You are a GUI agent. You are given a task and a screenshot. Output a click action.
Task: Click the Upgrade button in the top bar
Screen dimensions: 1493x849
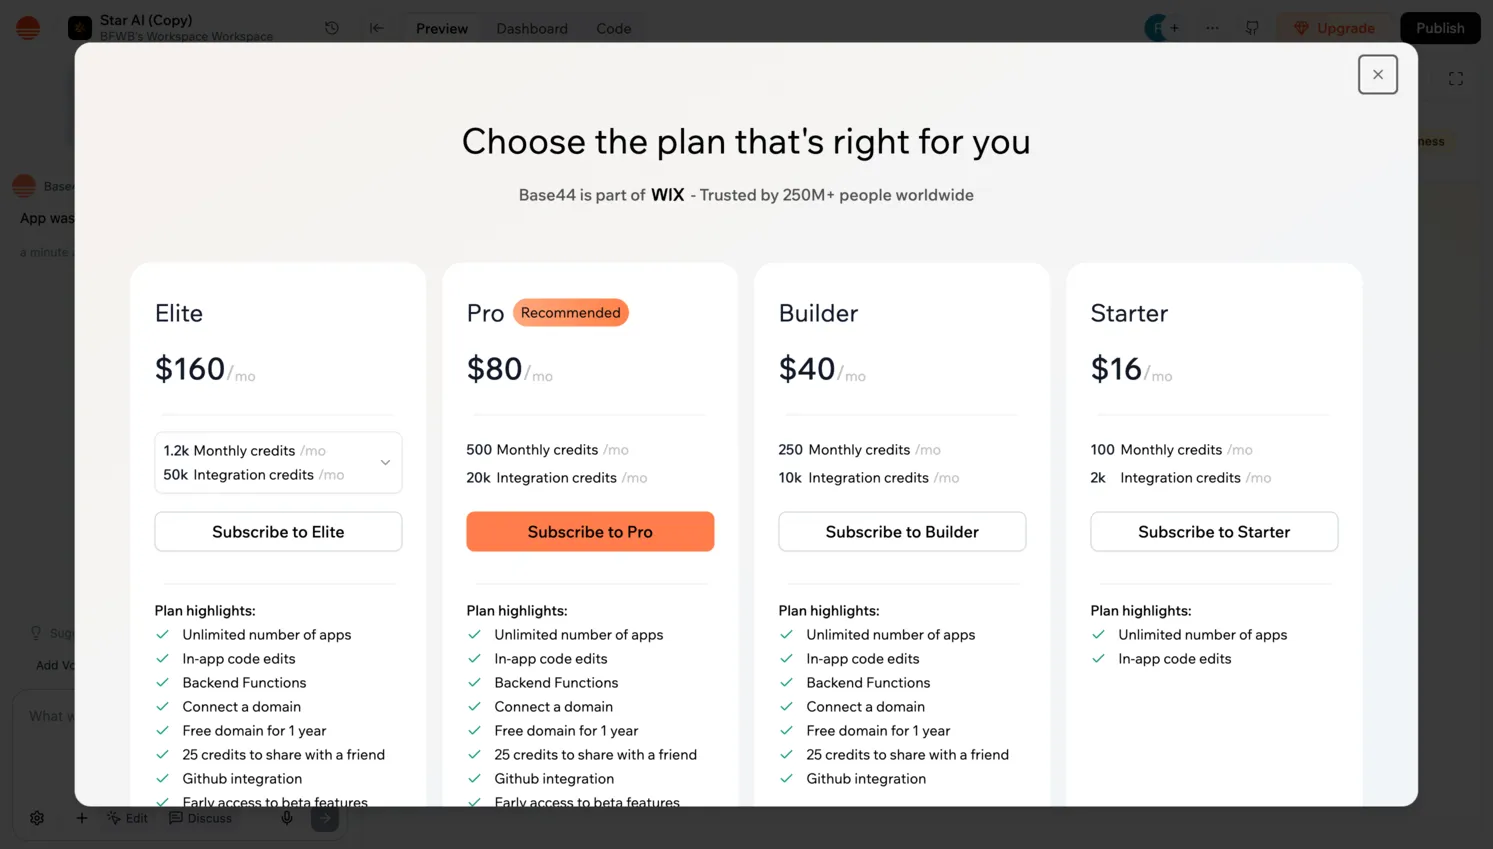pos(1335,28)
